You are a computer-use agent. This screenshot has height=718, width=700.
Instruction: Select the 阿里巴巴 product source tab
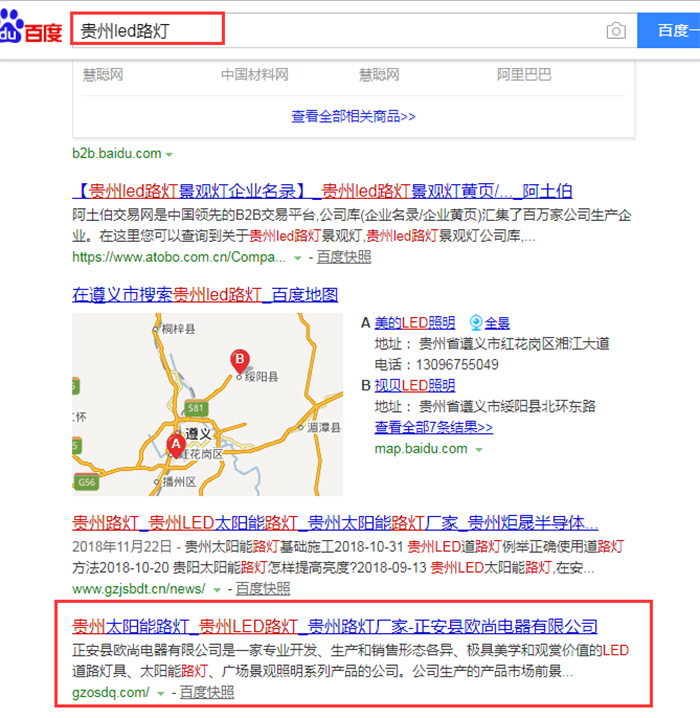[x=523, y=75]
